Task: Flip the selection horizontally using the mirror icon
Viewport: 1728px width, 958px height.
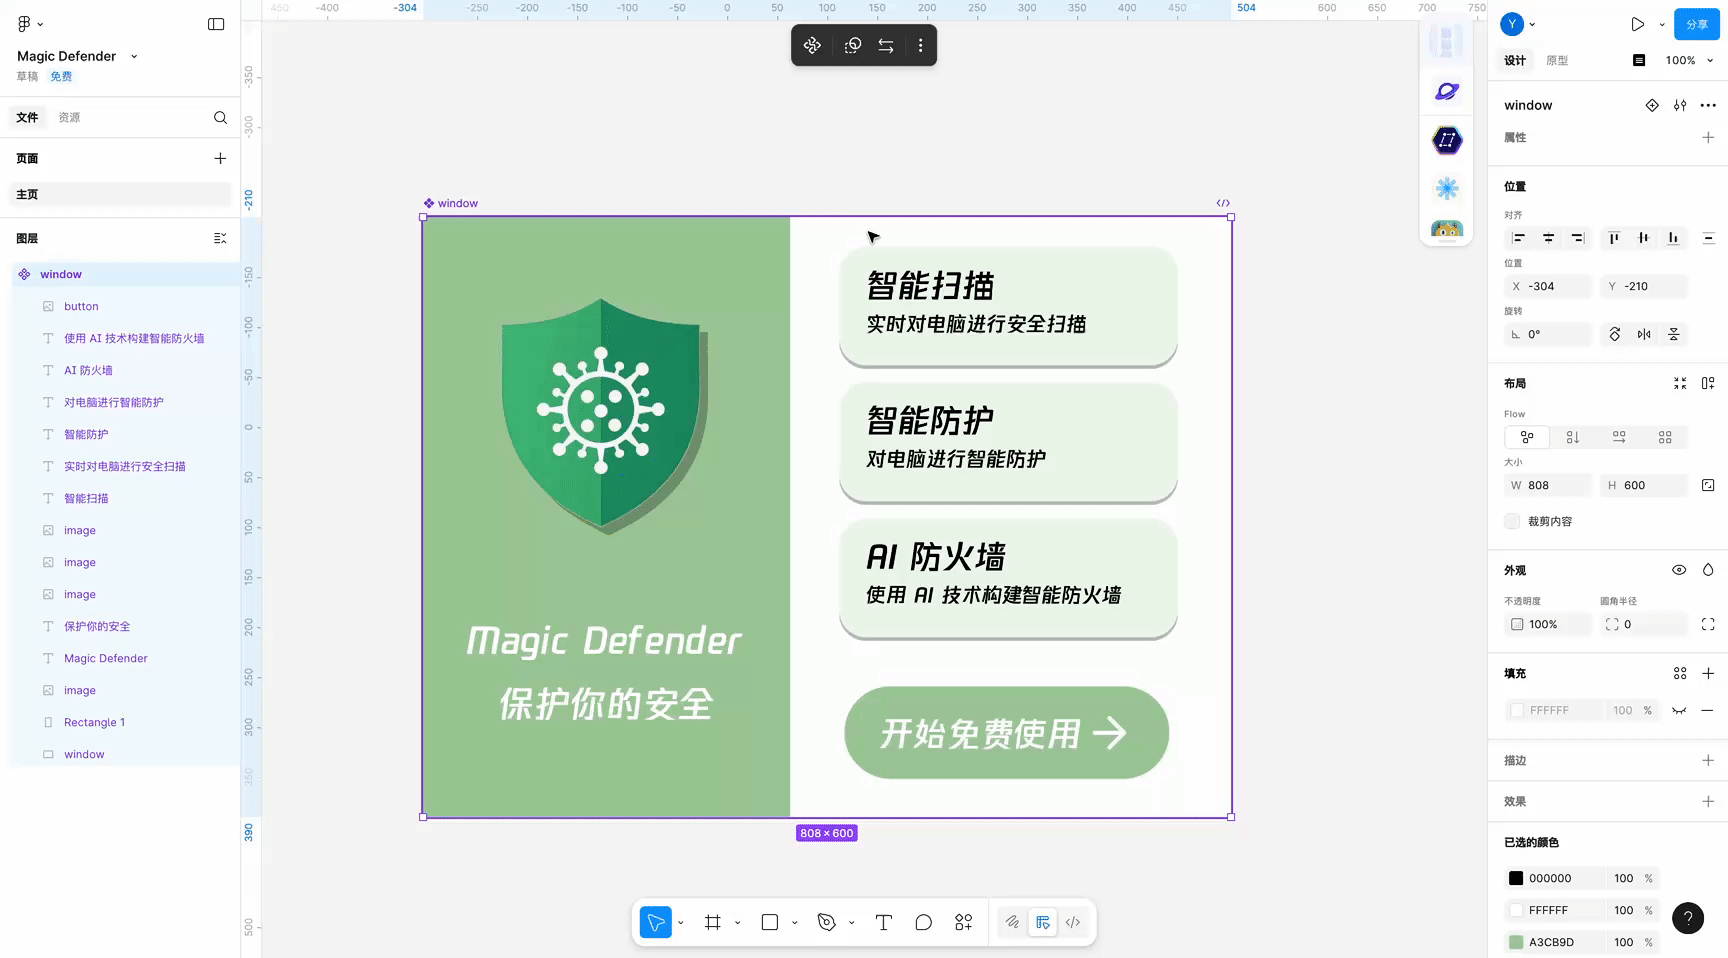Action: tap(1643, 334)
